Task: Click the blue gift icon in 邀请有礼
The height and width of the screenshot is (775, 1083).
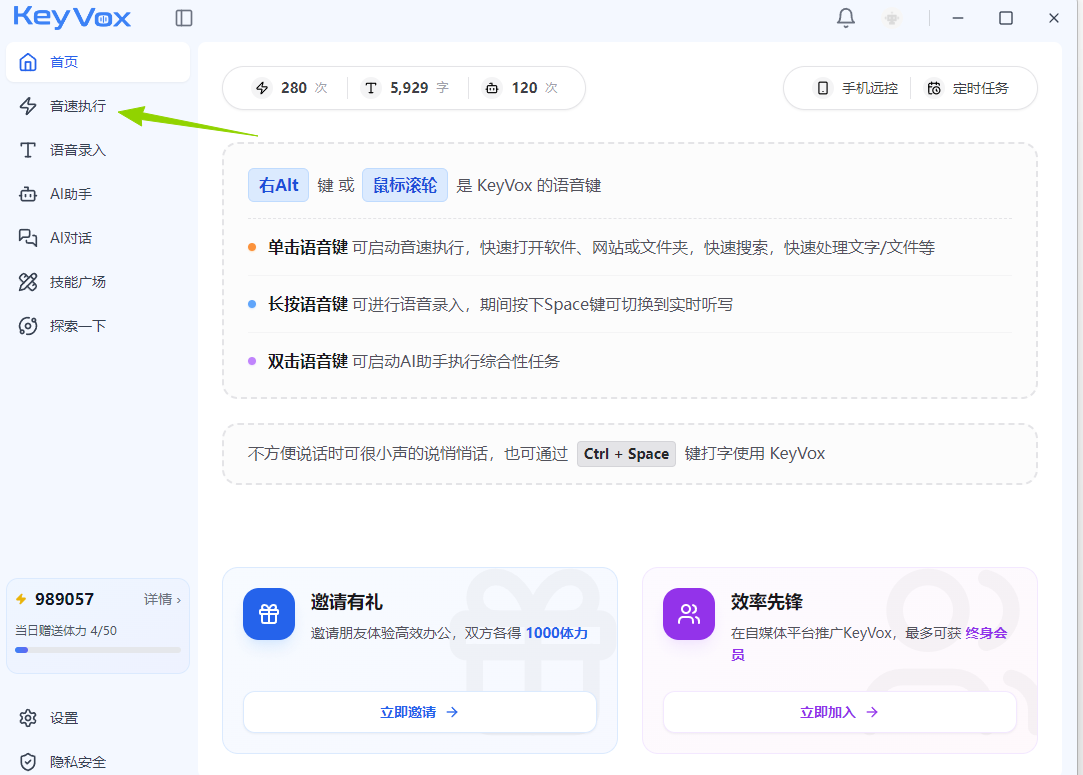Action: 269,614
